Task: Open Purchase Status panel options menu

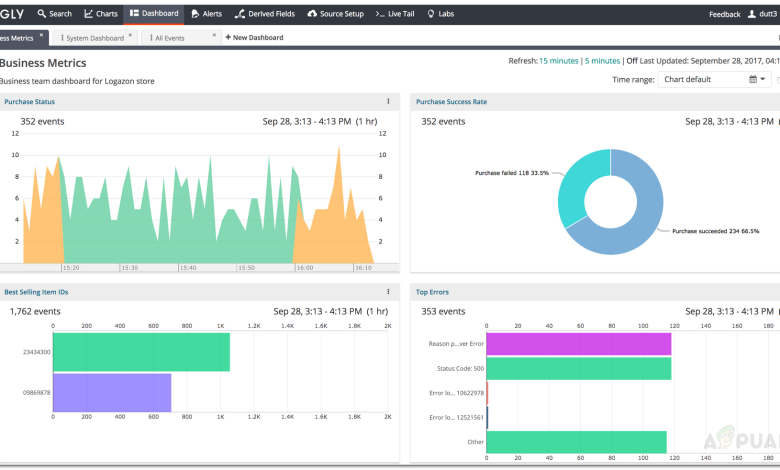Action: 388,101
